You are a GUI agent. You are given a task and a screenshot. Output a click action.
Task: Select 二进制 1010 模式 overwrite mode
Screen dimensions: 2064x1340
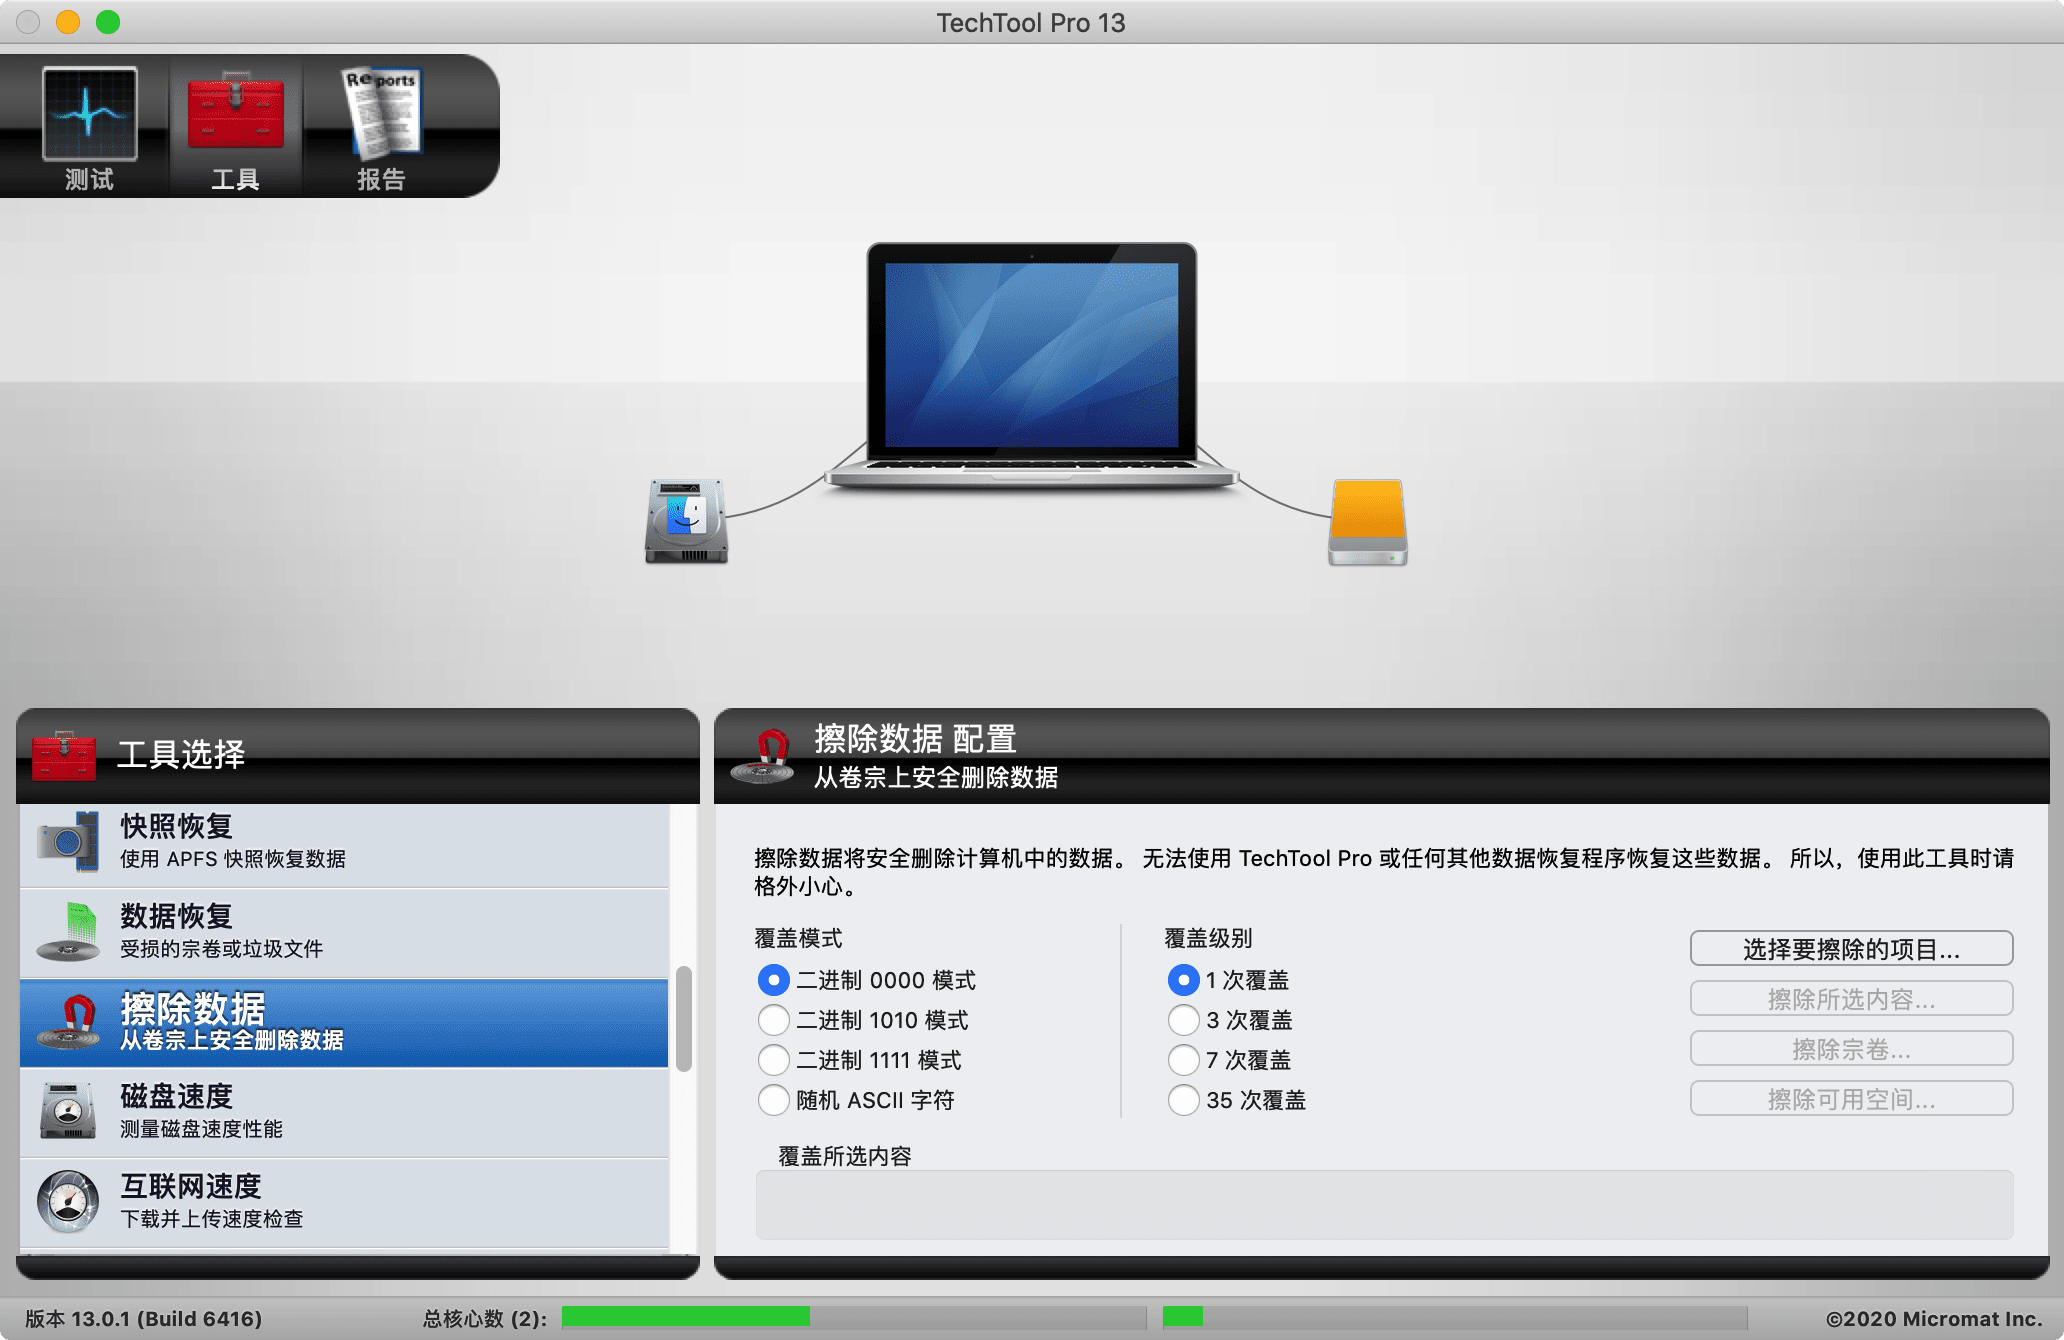772,1020
